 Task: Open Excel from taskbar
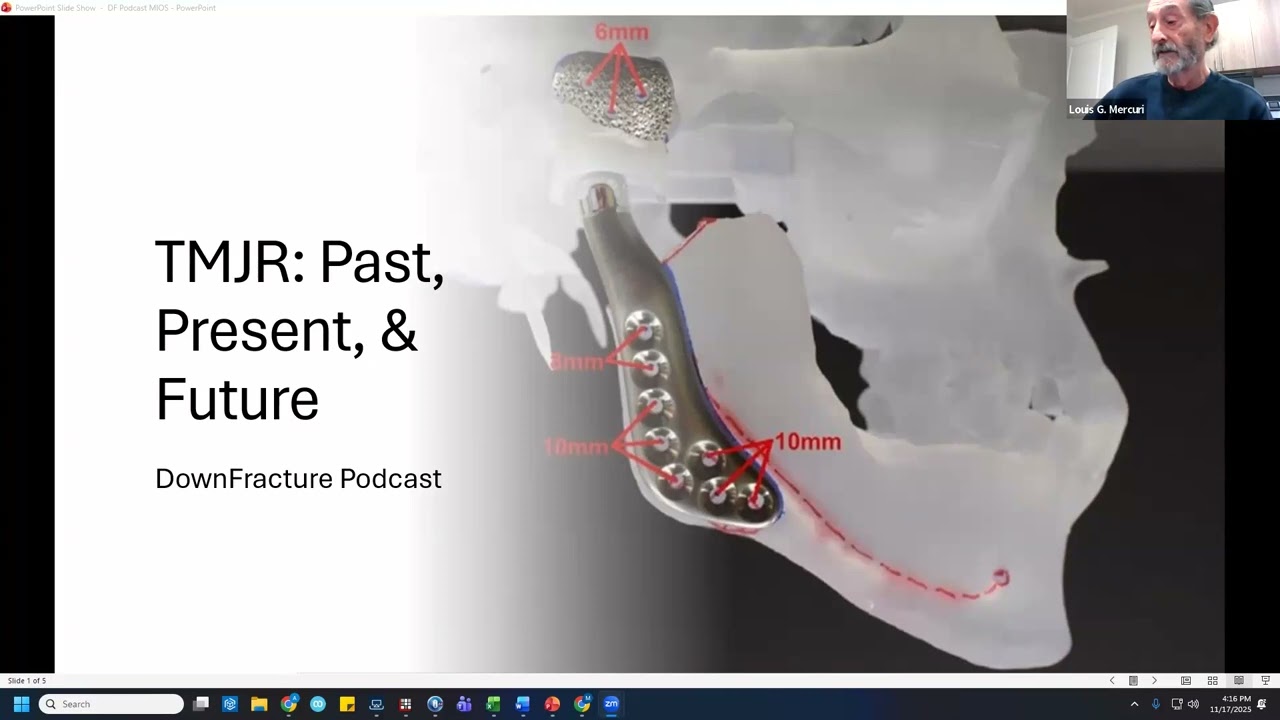point(493,704)
